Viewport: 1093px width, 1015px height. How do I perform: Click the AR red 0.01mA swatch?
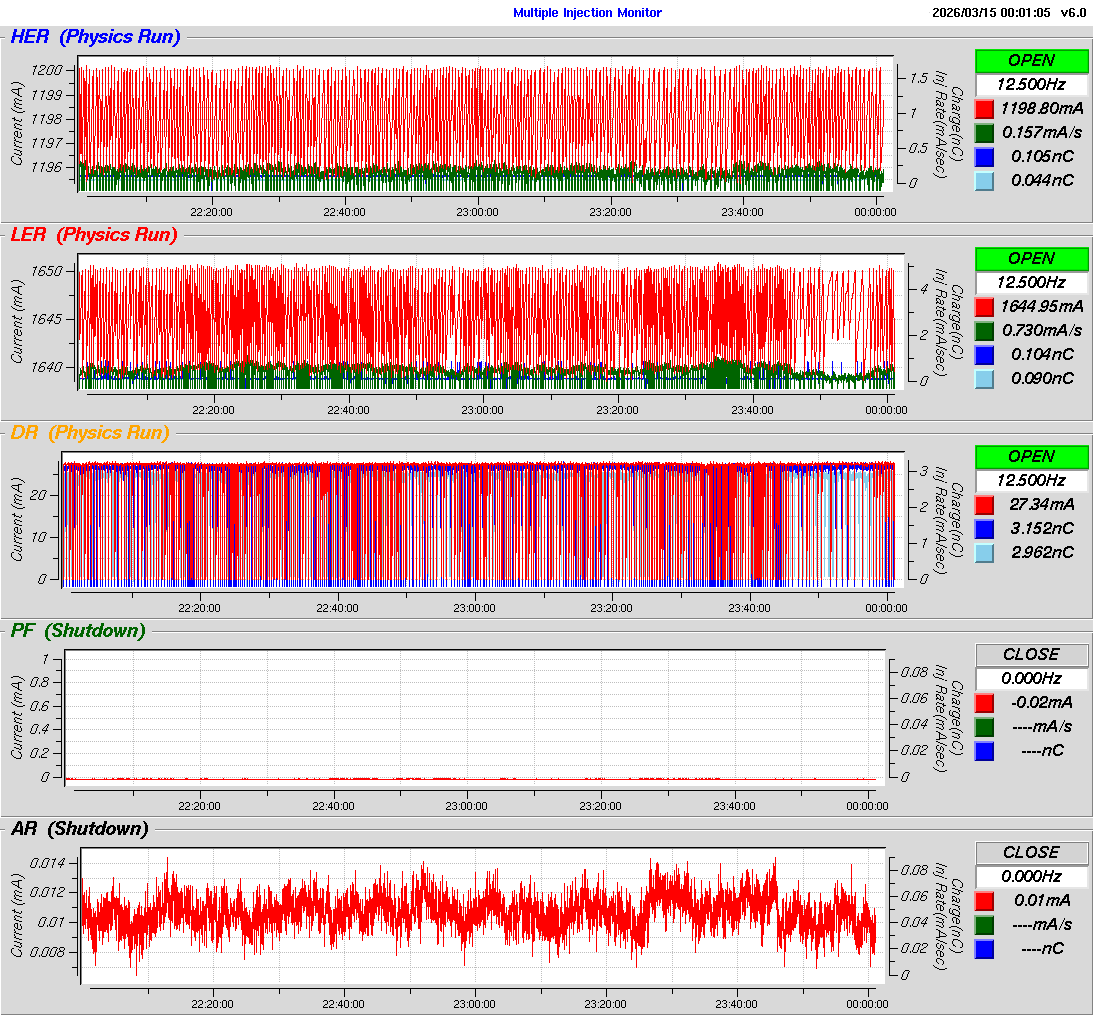point(984,900)
